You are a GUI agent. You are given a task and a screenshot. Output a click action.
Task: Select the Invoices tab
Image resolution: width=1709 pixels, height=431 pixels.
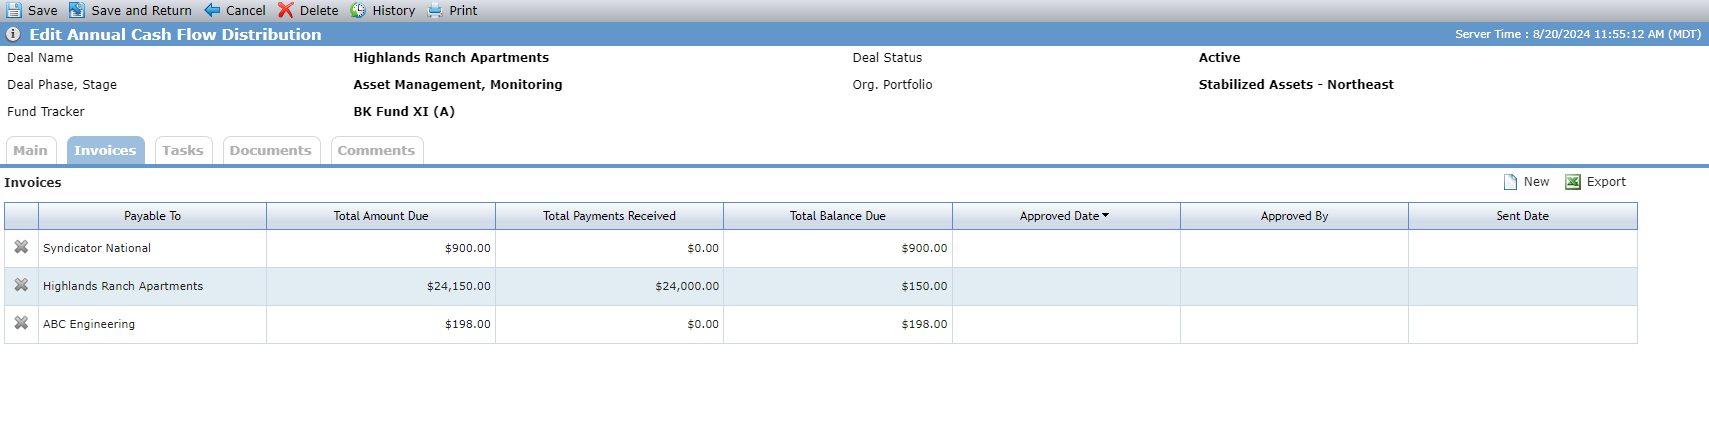pos(105,150)
